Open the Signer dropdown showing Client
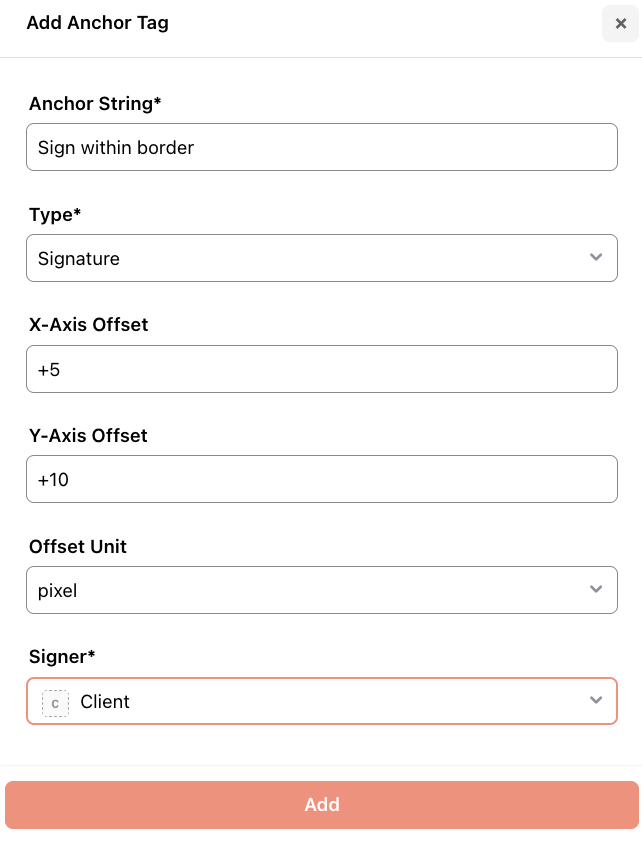This screenshot has height=842, width=642. pyautogui.click(x=321, y=701)
